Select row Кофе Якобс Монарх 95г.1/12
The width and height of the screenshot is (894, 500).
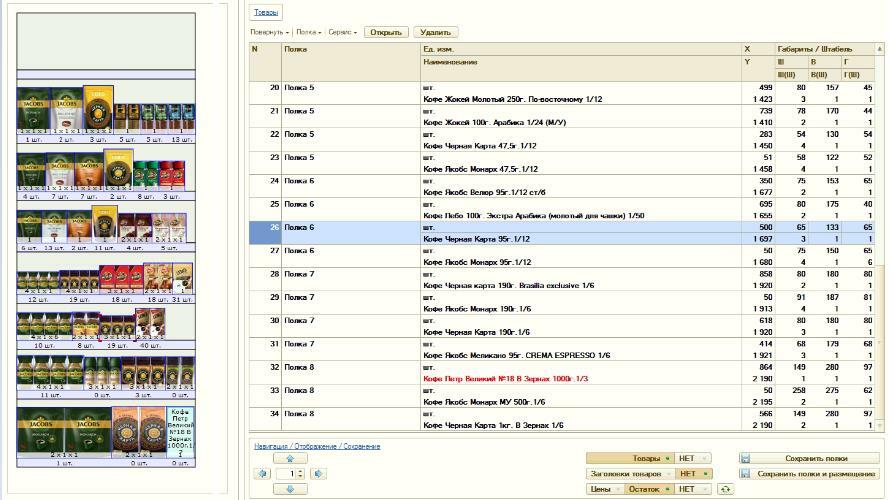(562, 257)
